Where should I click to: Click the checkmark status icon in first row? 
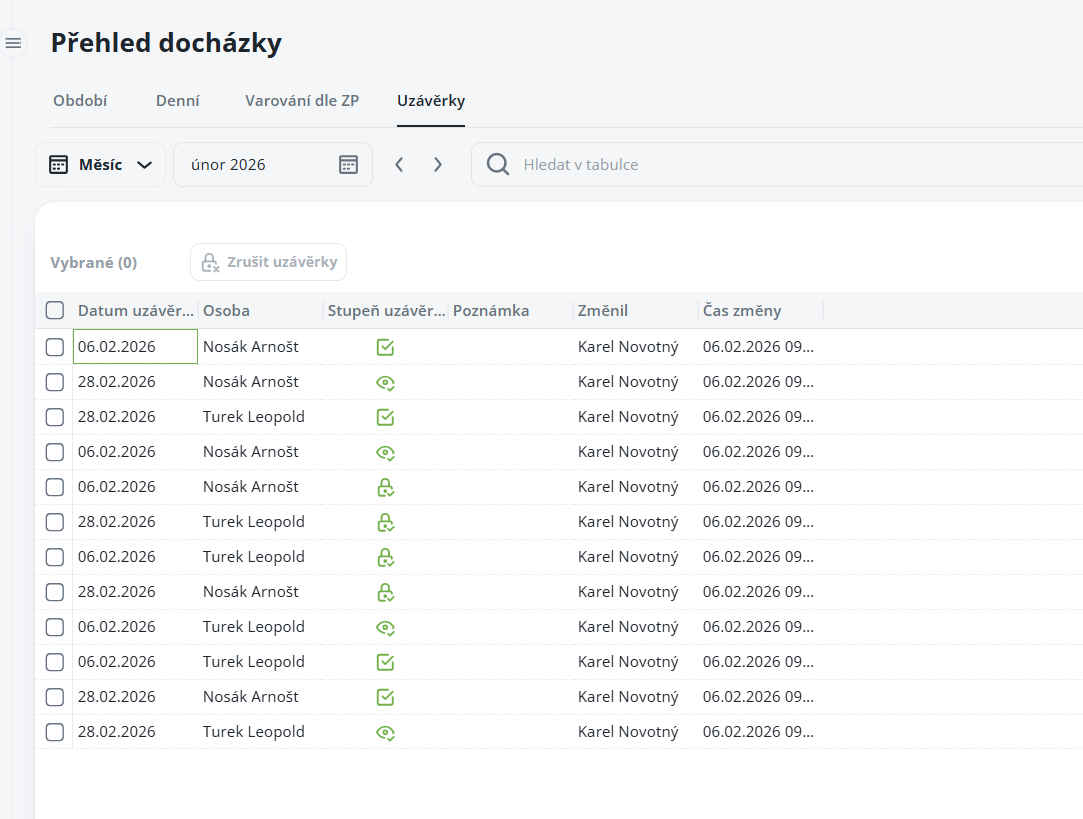(x=385, y=347)
